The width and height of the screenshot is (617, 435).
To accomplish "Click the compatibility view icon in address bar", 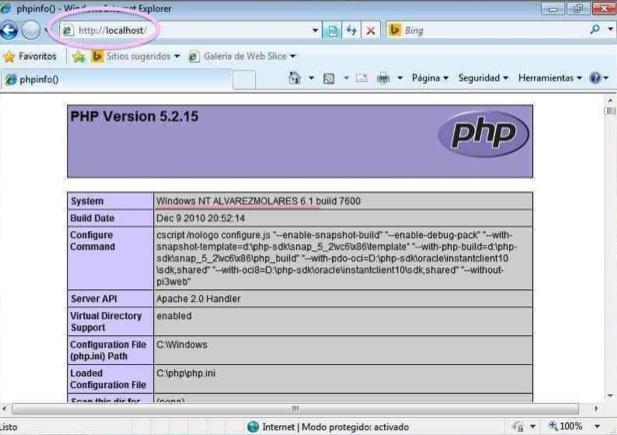I will (330, 31).
